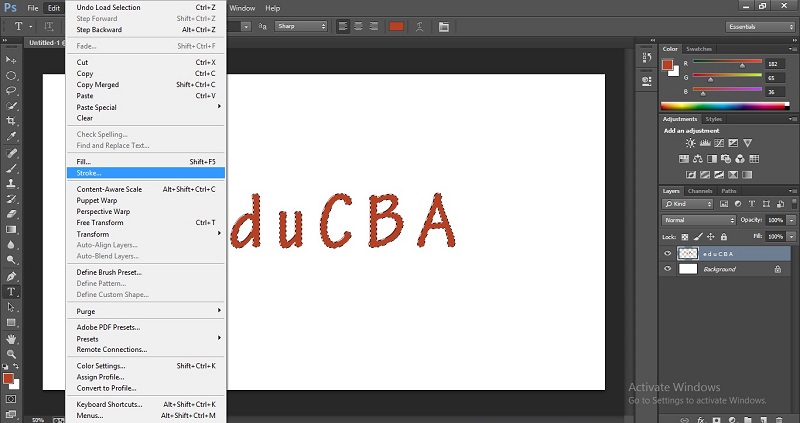Choose Define Brush Preset...
This screenshot has width=800, height=423.
(146, 272)
